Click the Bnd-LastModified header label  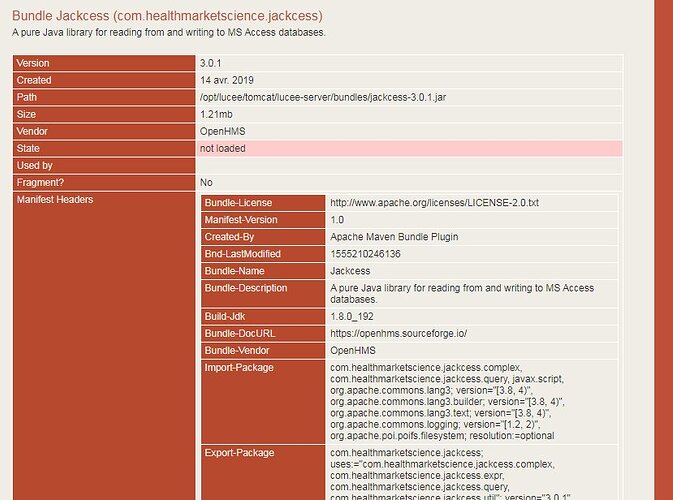pos(243,254)
